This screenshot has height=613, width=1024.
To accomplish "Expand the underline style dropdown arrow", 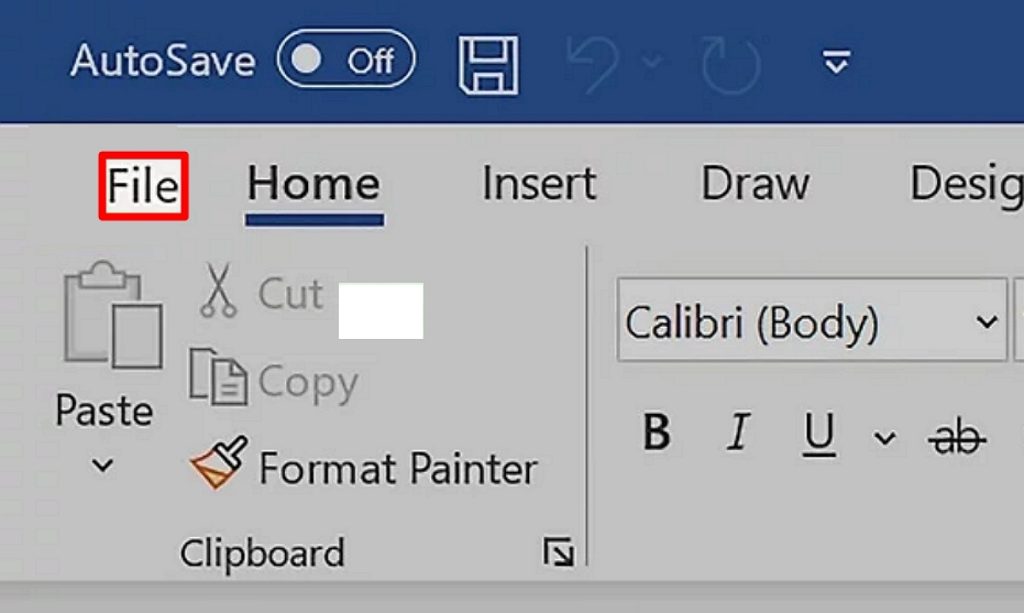I will 884,437.
